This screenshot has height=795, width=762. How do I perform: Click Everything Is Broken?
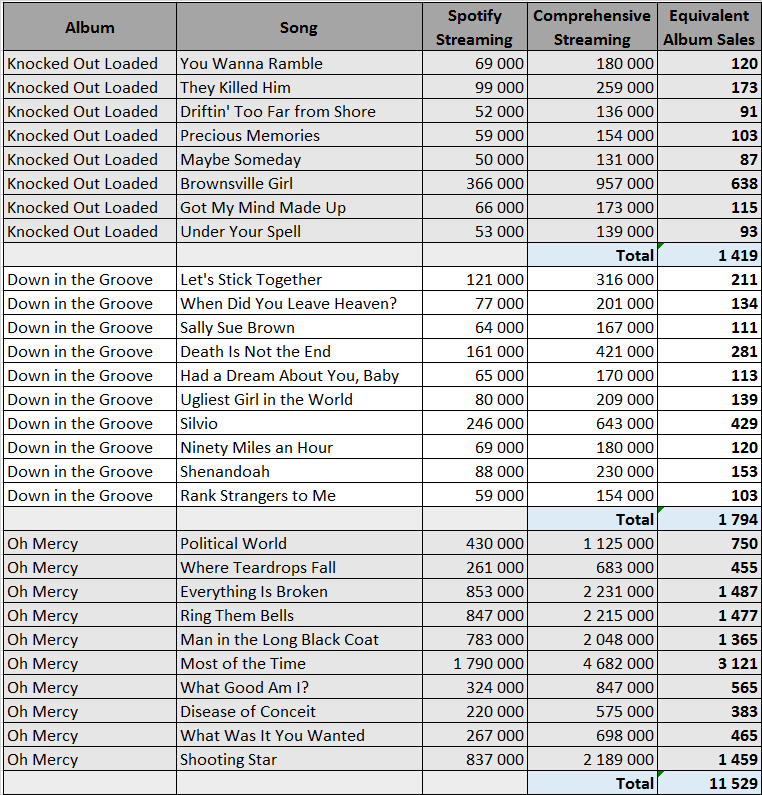tap(299, 591)
